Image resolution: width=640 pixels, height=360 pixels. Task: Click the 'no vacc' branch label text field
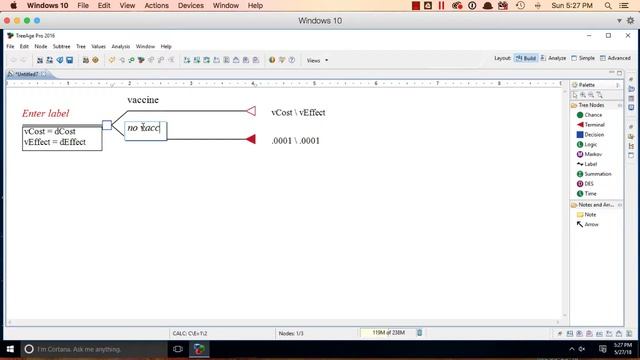click(145, 131)
